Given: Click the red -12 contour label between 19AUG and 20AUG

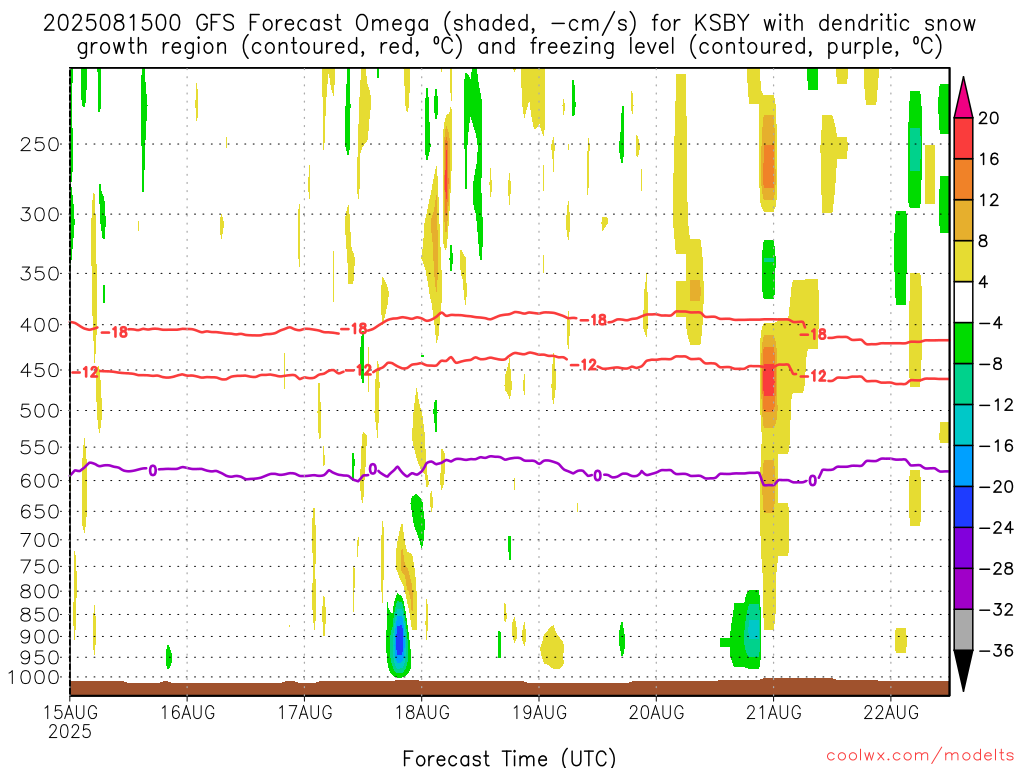Looking at the screenshot, I should coord(584,364).
